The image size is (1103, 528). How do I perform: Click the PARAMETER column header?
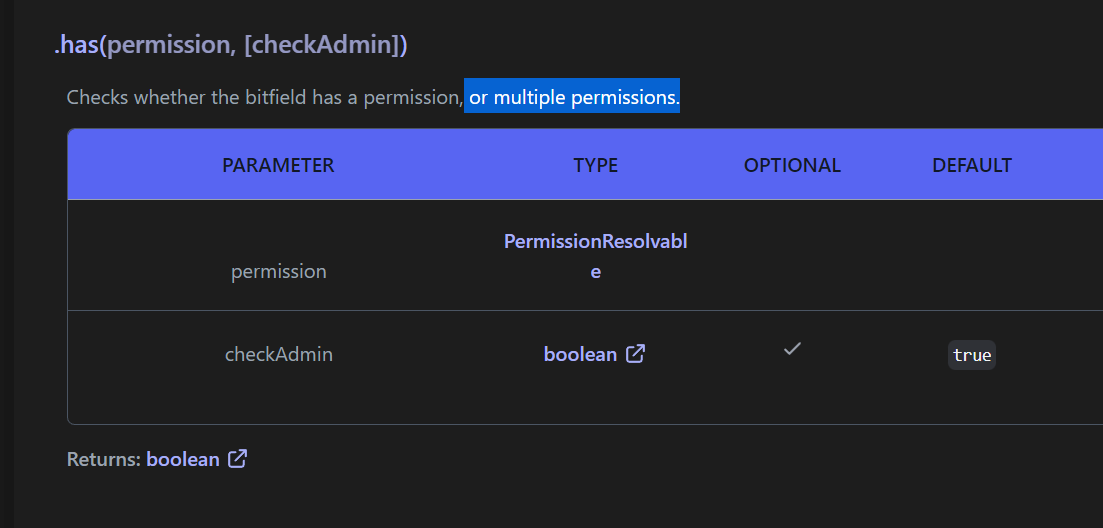(x=279, y=165)
